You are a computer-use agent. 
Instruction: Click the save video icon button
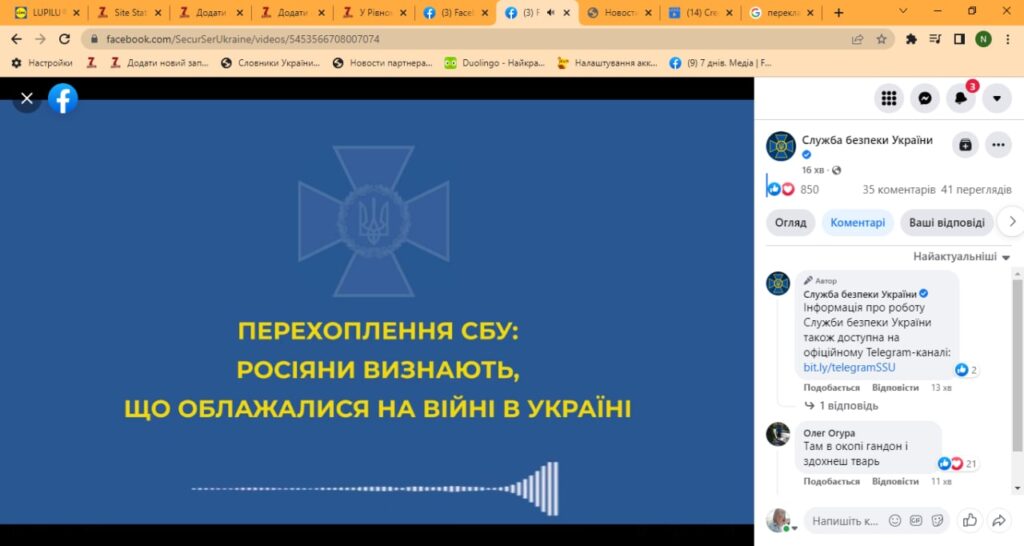click(964, 145)
